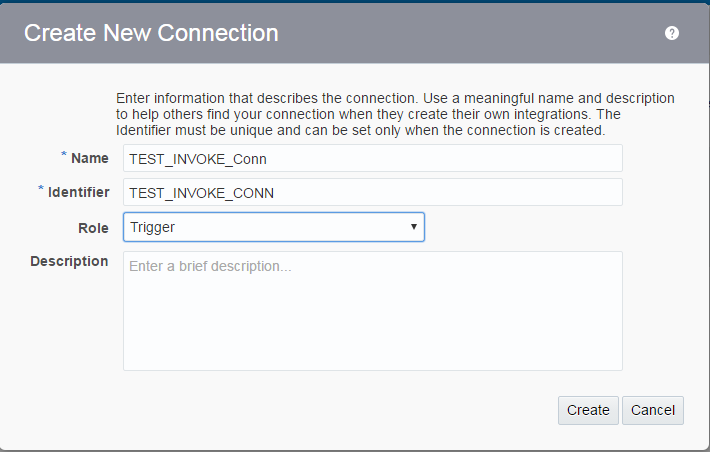Click the 'Enter a brief description' placeholder
Viewport: 710px width, 452px height.
[211, 267]
